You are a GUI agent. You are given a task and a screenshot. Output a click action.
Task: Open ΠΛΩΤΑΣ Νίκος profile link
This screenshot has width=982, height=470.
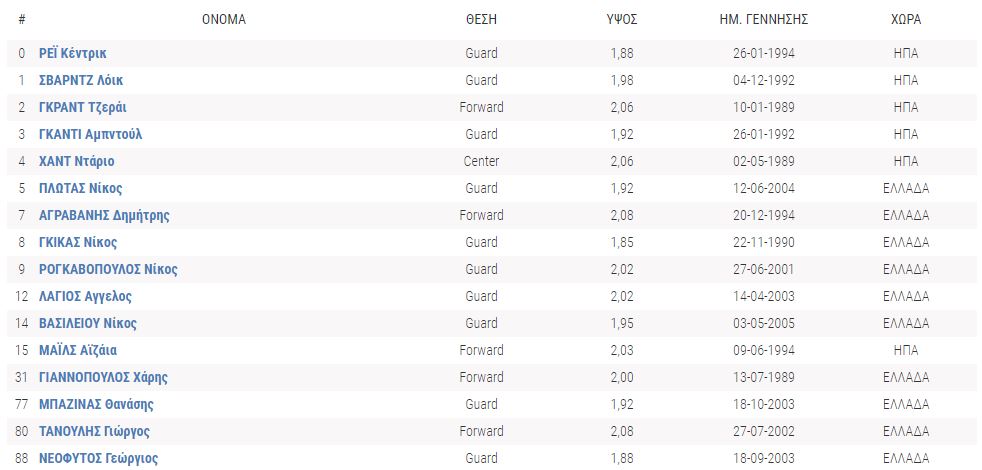(81, 188)
